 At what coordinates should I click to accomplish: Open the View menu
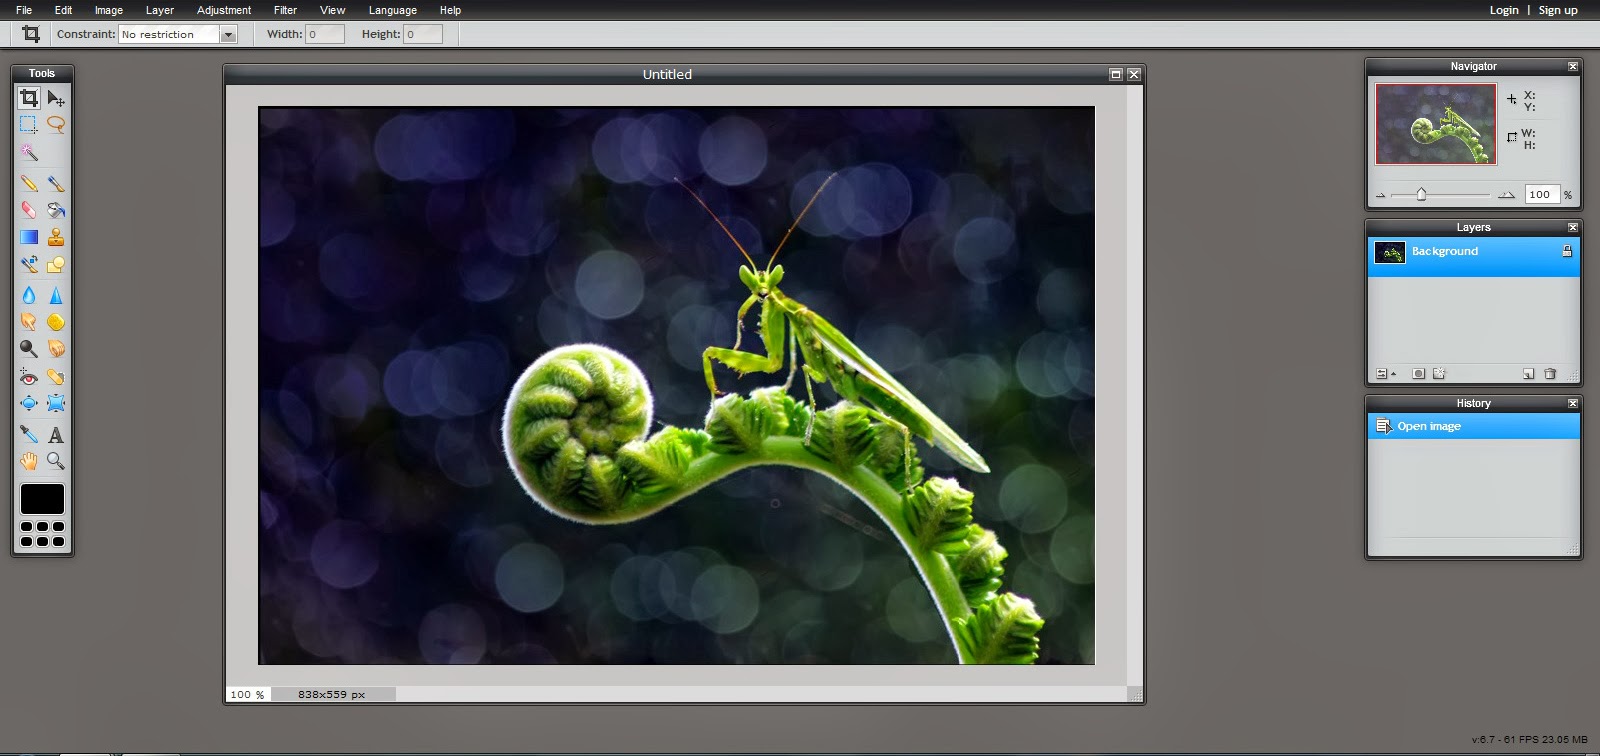[x=332, y=10]
